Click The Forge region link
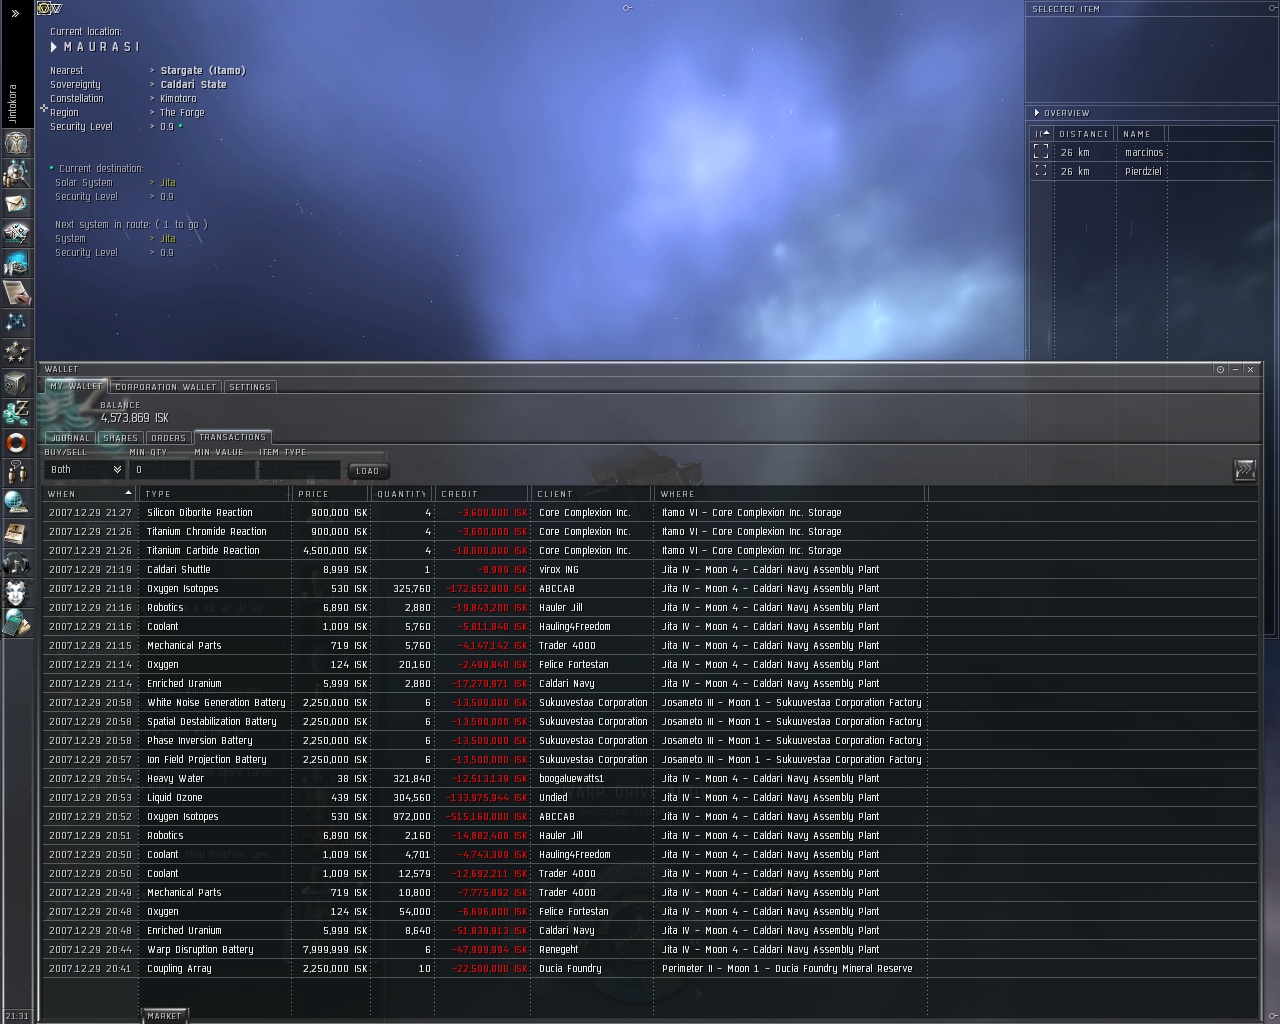 (182, 113)
